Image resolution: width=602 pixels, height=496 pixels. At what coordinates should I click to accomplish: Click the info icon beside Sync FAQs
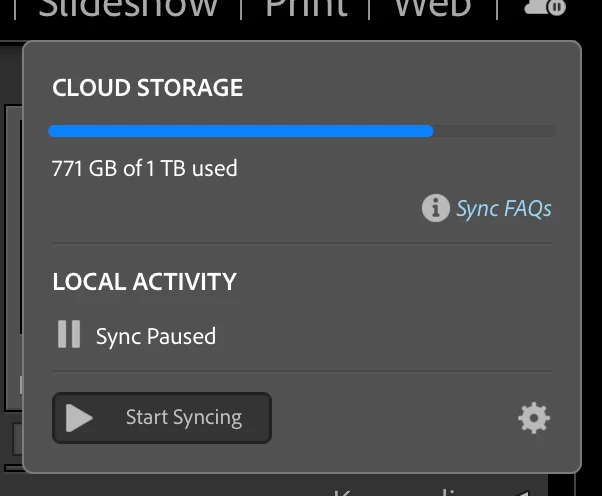click(435, 208)
